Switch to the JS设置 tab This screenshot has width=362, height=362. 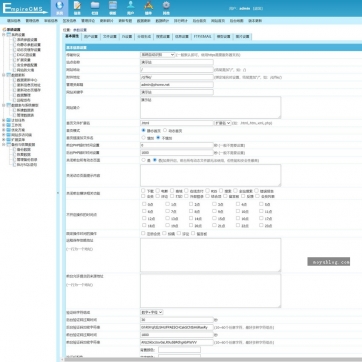127,37
